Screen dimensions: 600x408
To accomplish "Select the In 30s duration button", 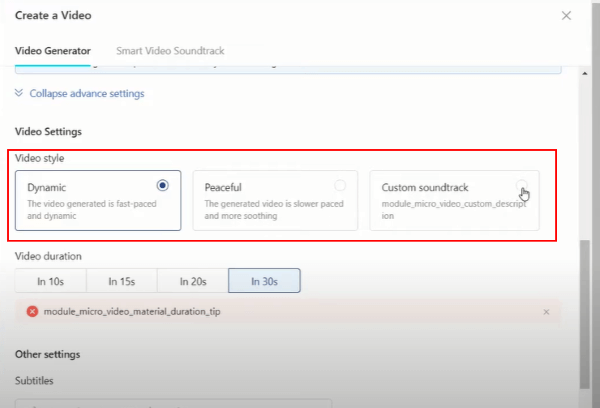I will click(x=264, y=282).
